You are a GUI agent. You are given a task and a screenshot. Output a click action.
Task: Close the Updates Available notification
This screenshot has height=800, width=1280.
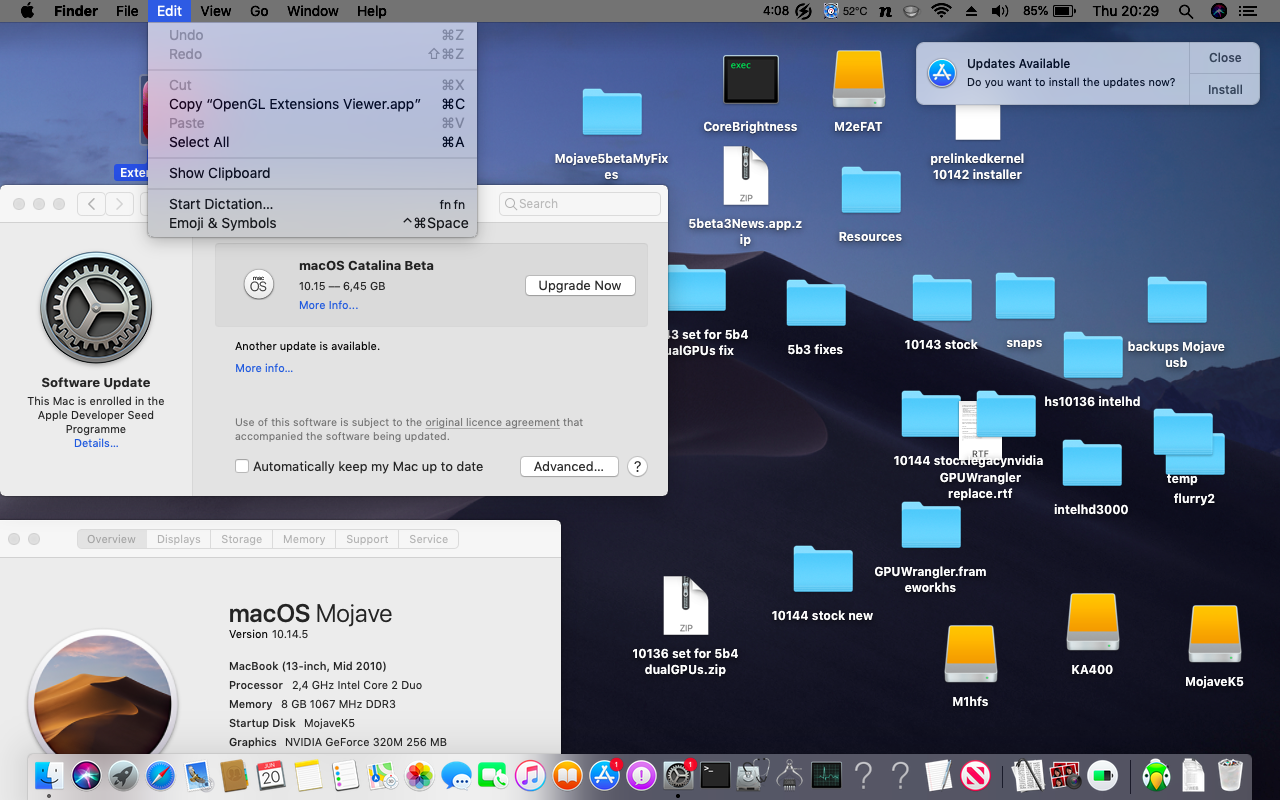pos(1225,58)
